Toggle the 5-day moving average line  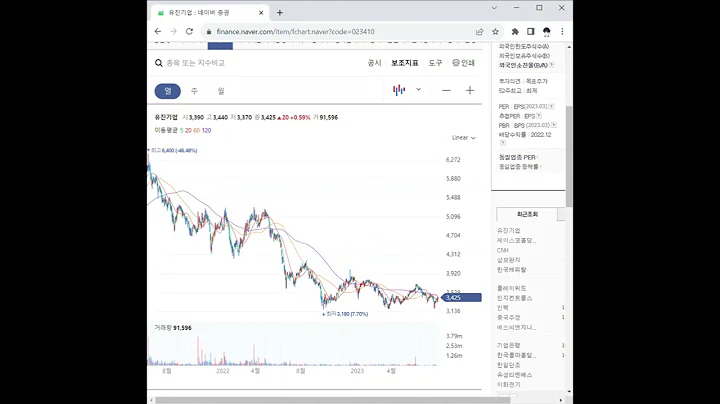(181, 130)
